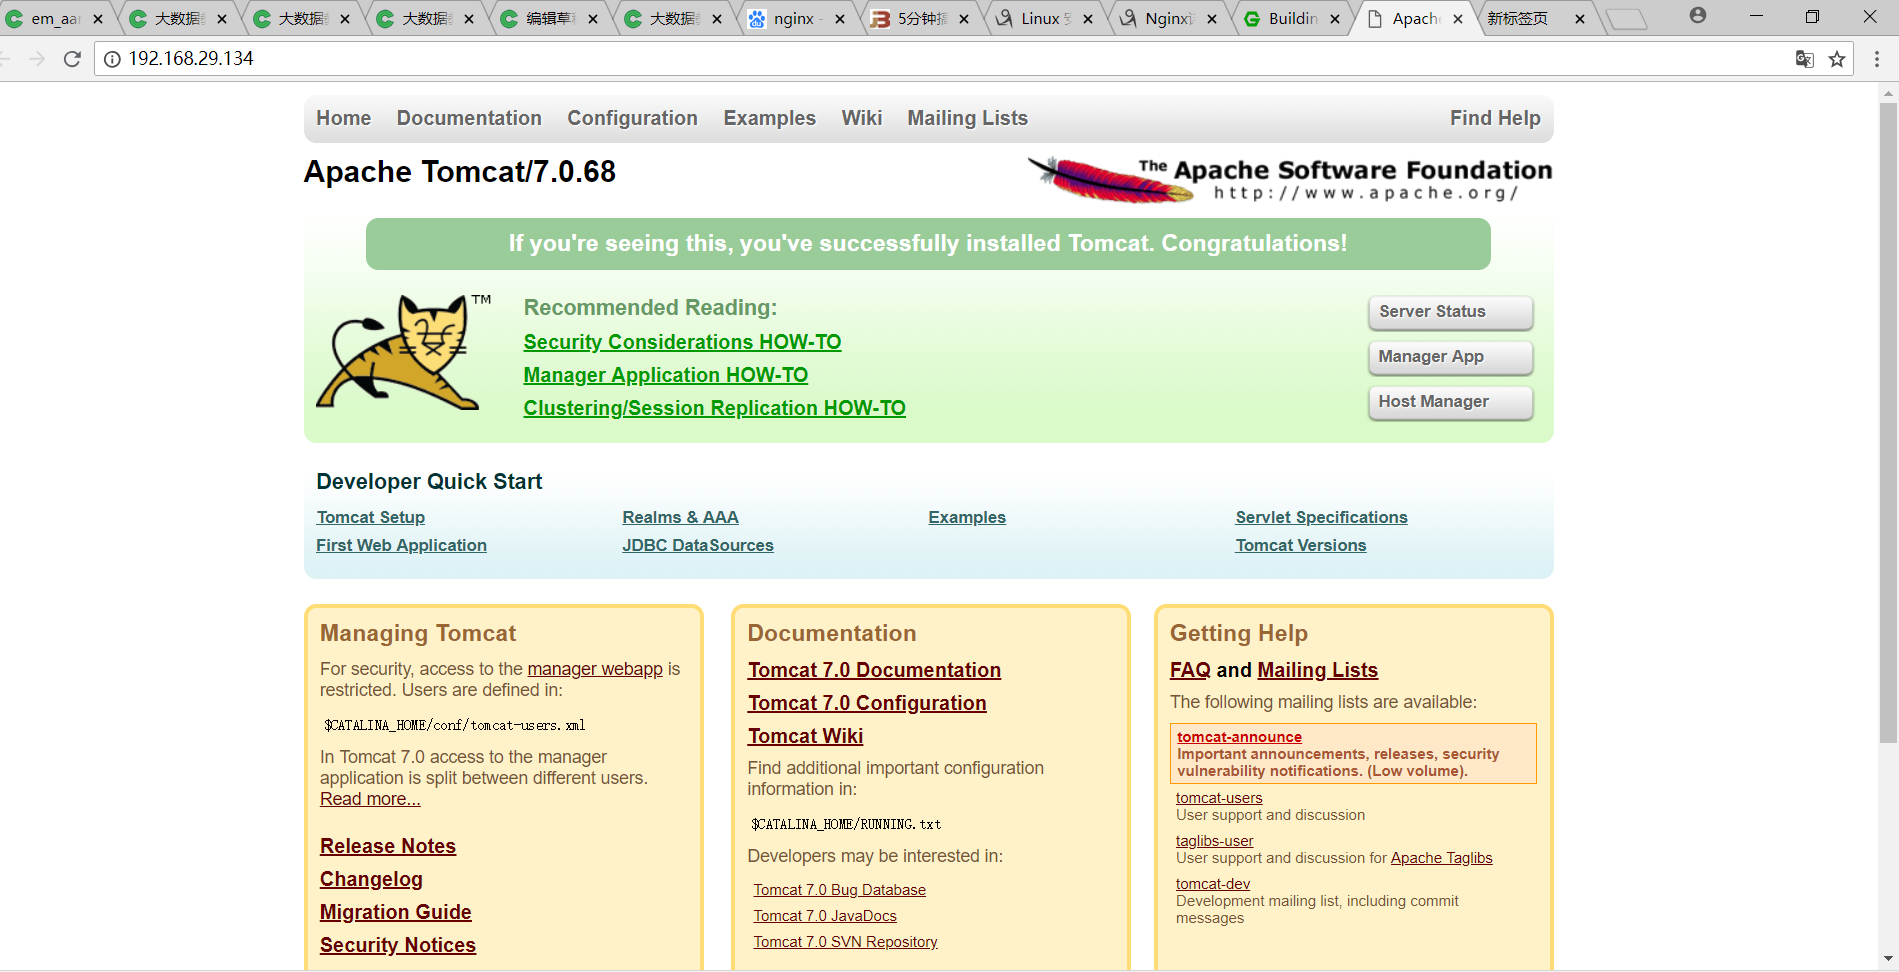Open the Servlet Specifications link
Screen dimensions: 1899x972
[1321, 517]
